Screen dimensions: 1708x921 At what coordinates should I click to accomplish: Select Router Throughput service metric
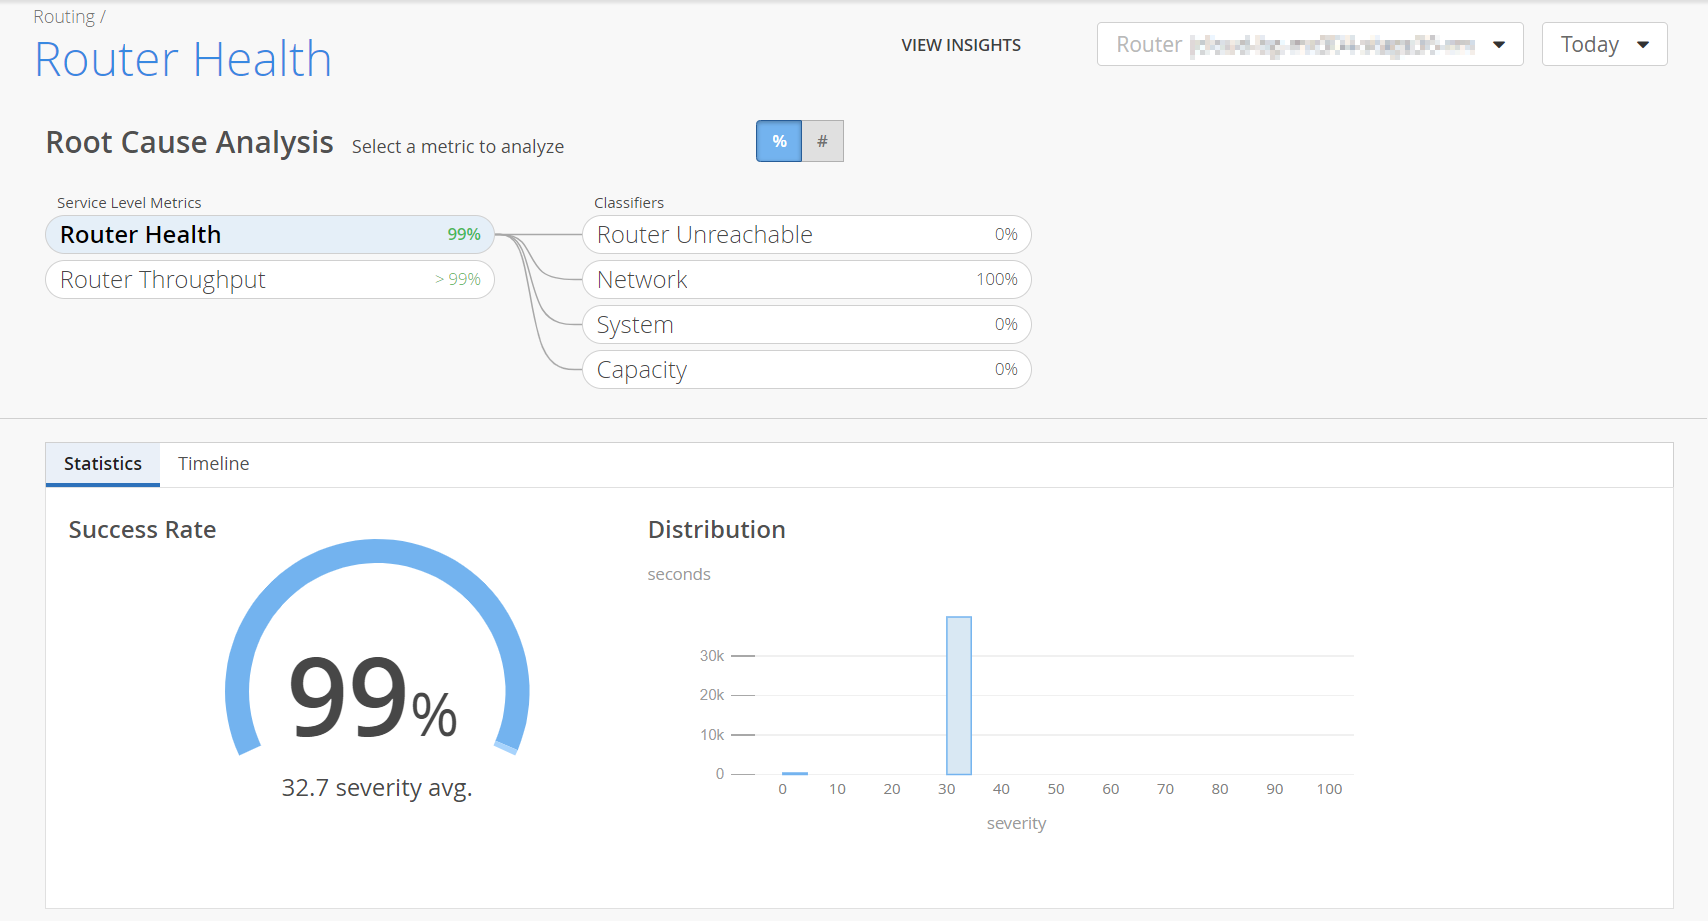[x=270, y=280]
